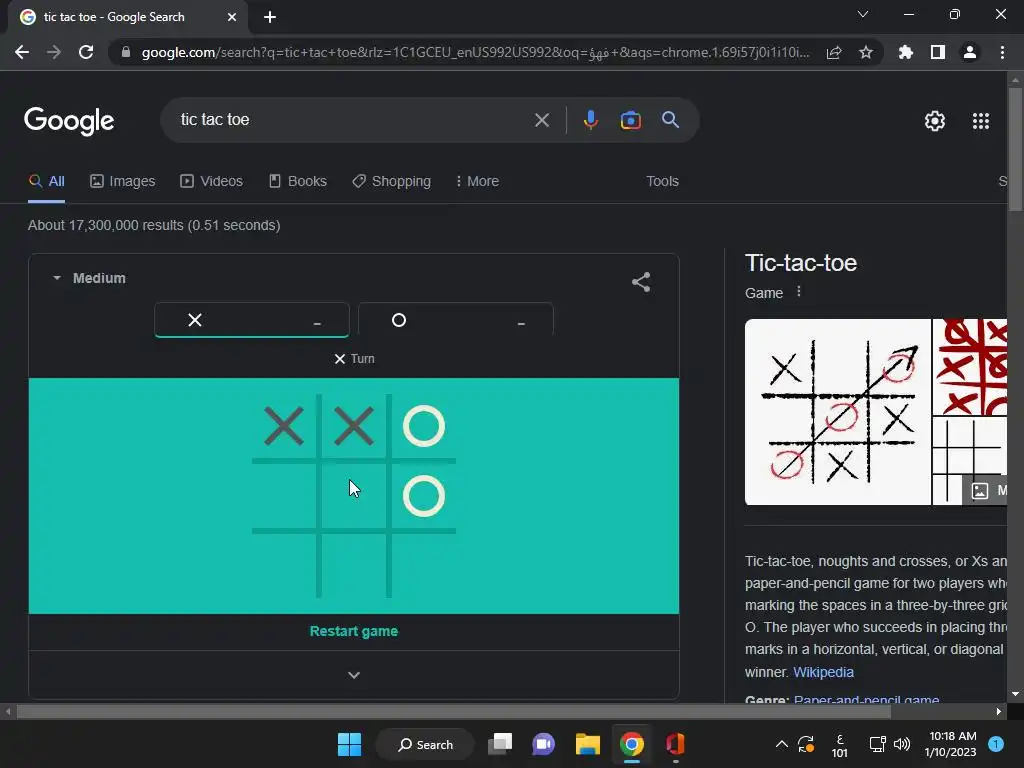
Task: Click the horizontal page scrollbar
Action: 454,711
